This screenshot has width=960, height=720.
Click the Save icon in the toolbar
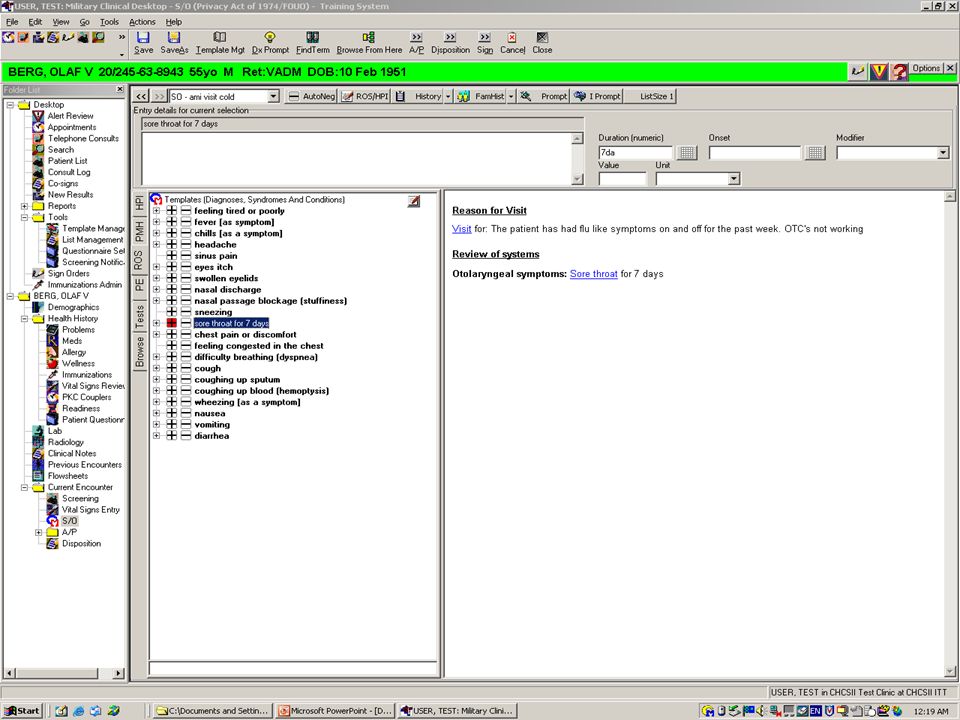point(143,38)
